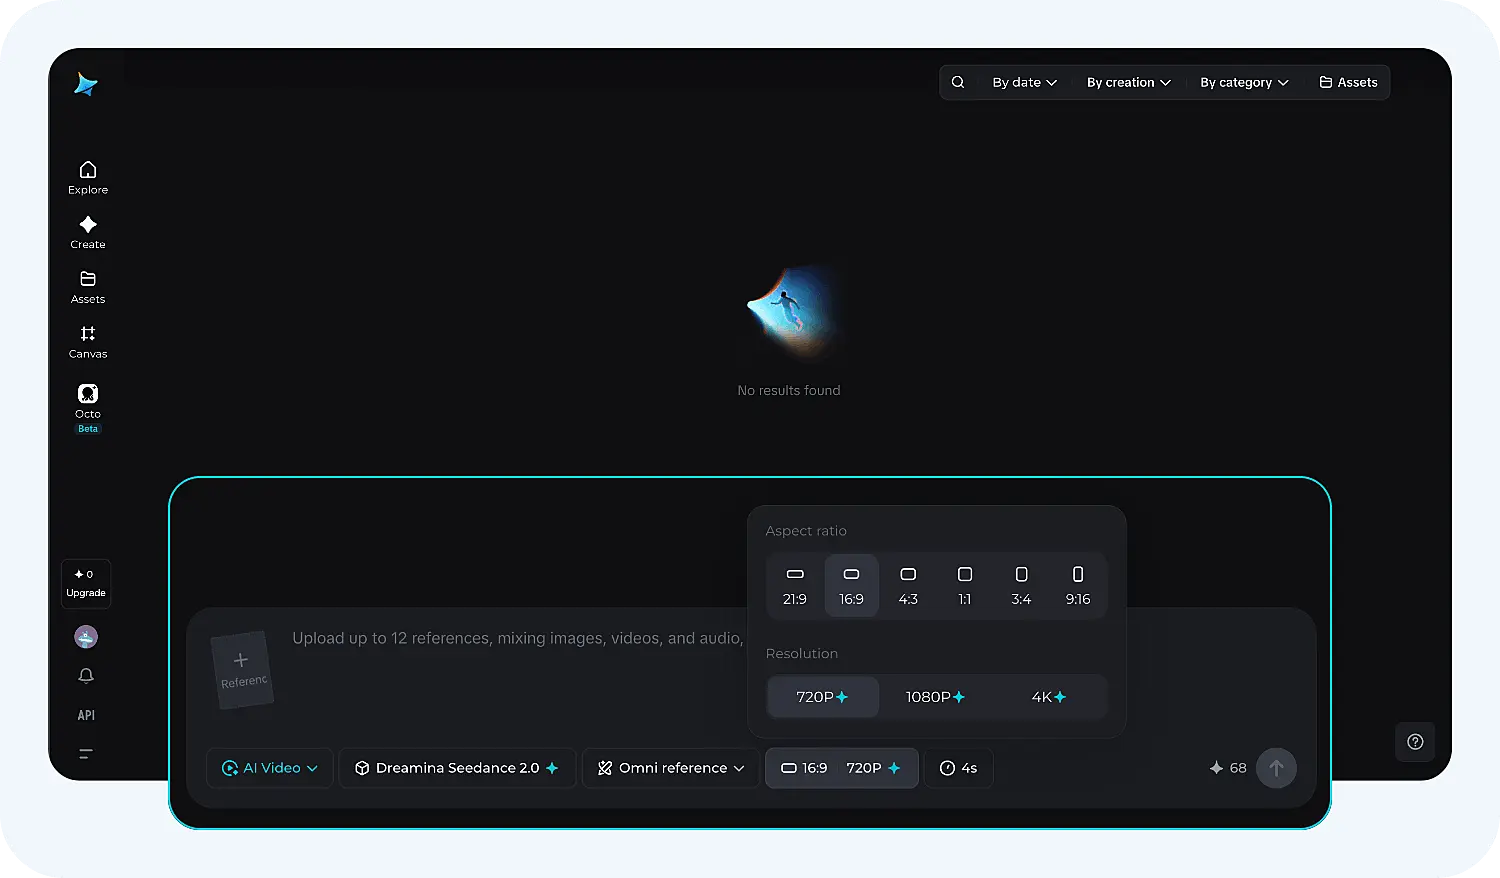Choose 1080P resolution
The width and height of the screenshot is (1500, 878).
click(x=936, y=697)
